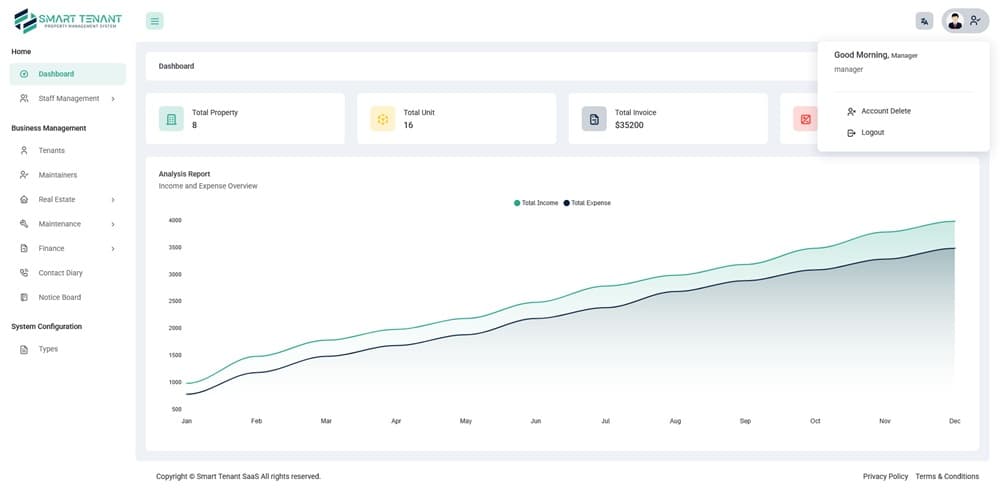Click the Notice Board icon
The image size is (1000, 493).
click(24, 297)
